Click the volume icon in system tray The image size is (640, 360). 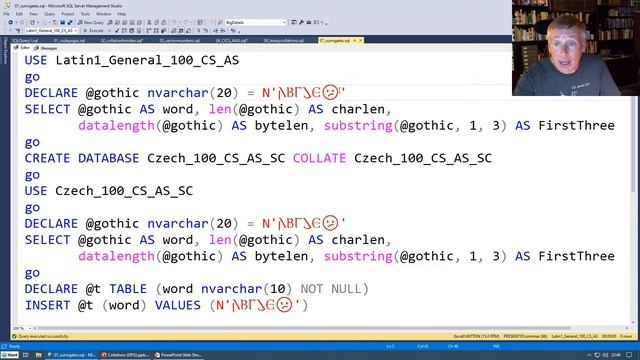605,355
